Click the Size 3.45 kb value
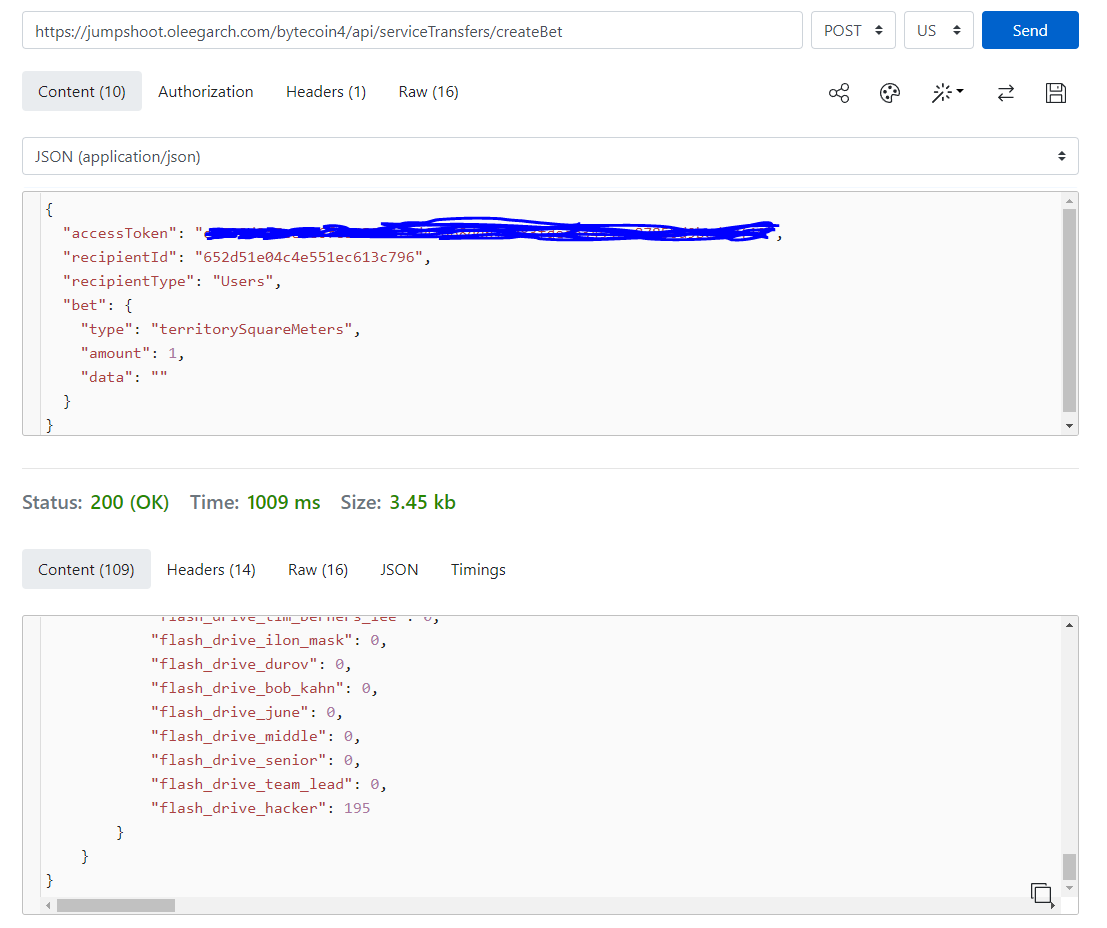 coord(422,502)
